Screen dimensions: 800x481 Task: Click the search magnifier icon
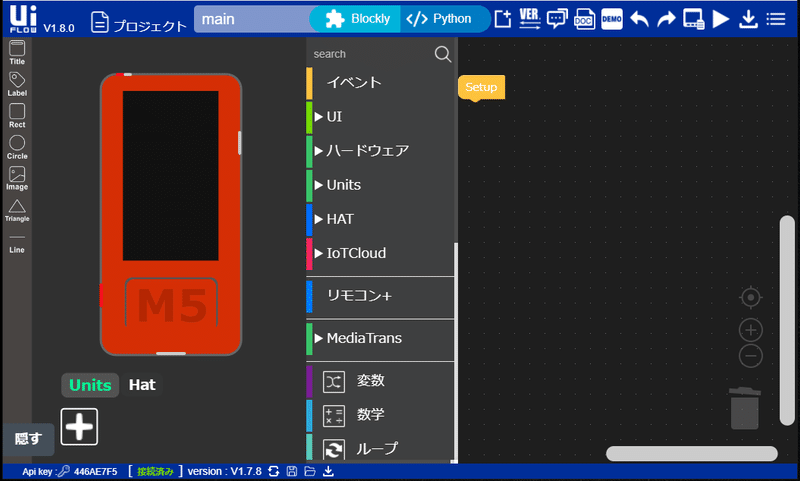point(443,54)
